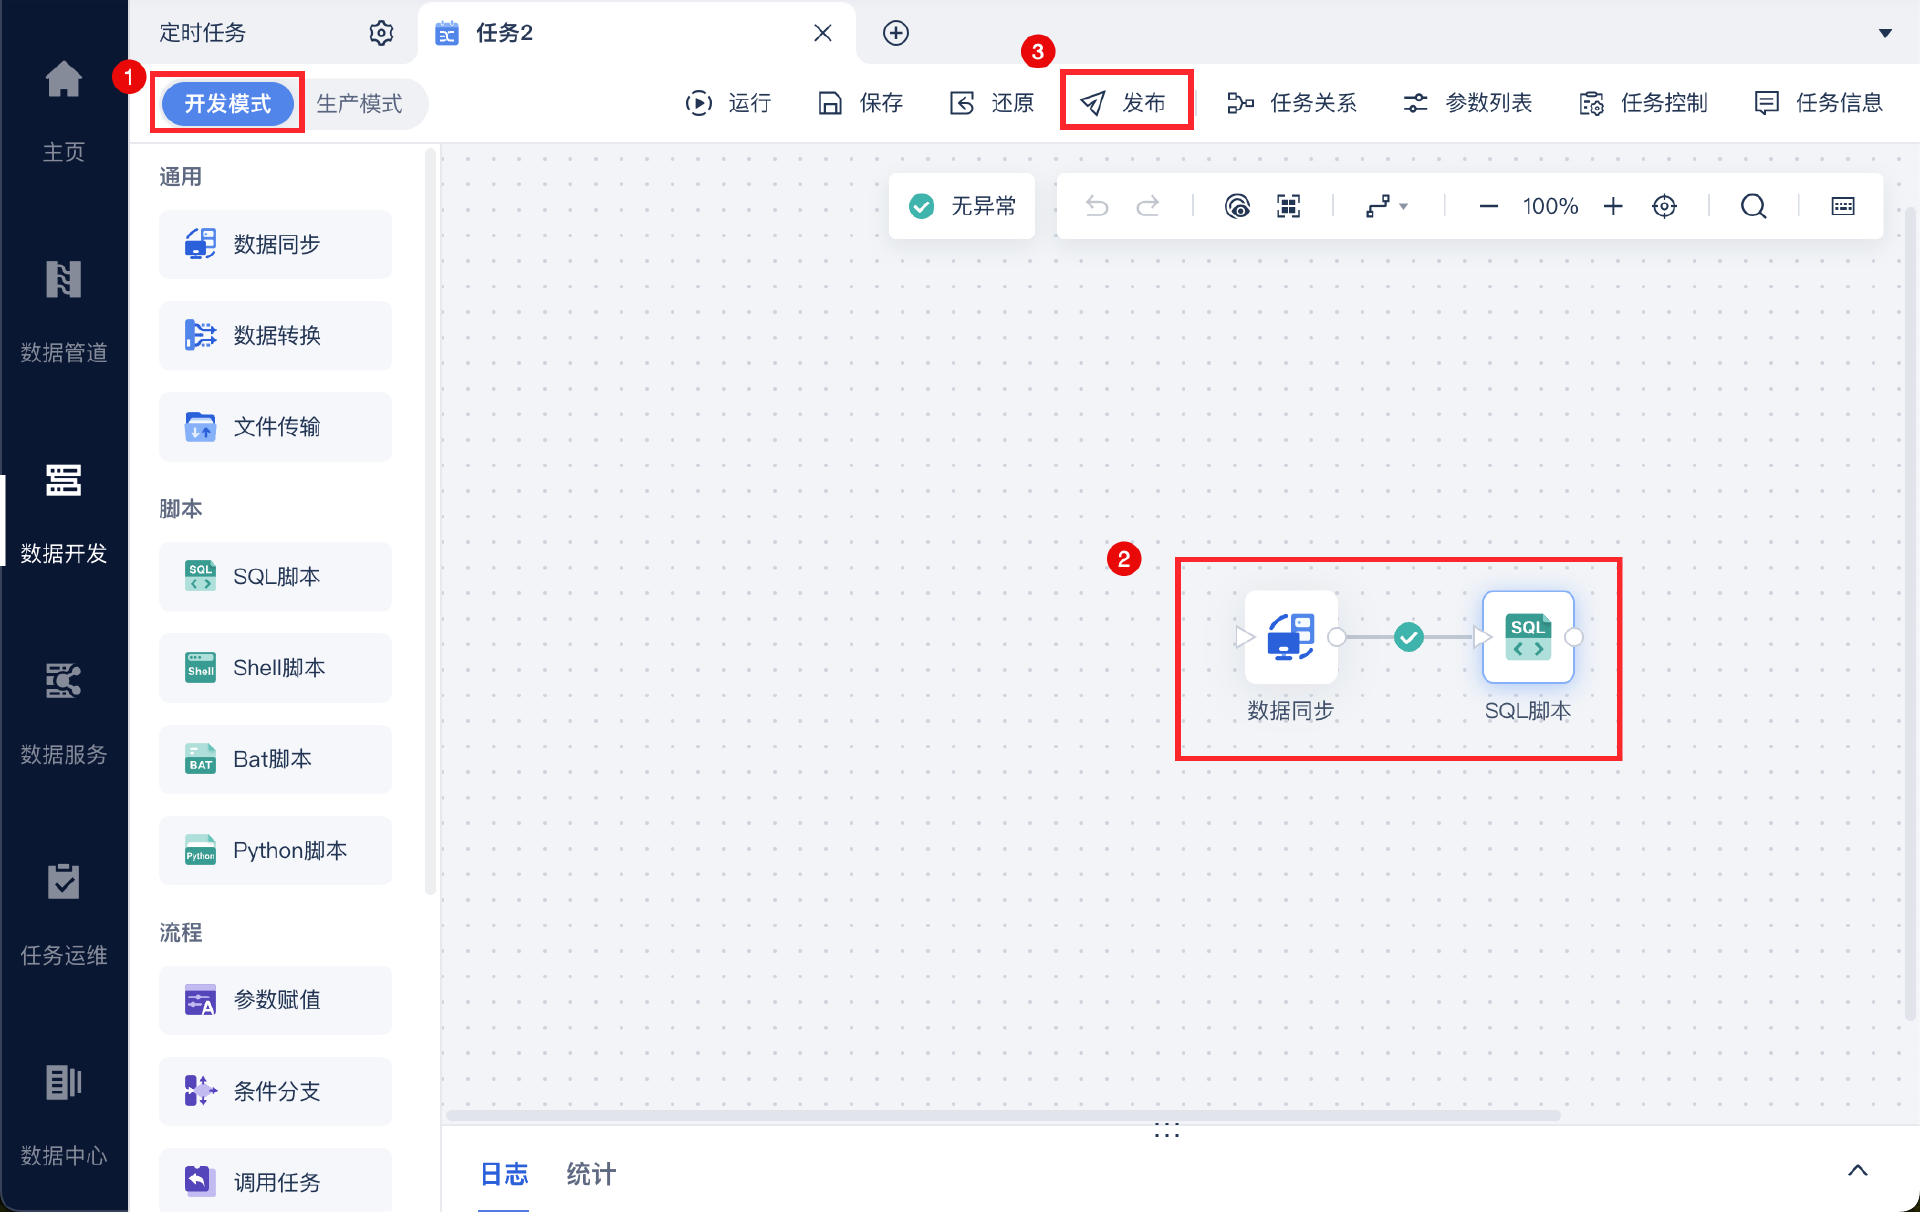Open the tab list dropdown arrow top-right
Viewport: 1920px width, 1212px height.
point(1885,33)
